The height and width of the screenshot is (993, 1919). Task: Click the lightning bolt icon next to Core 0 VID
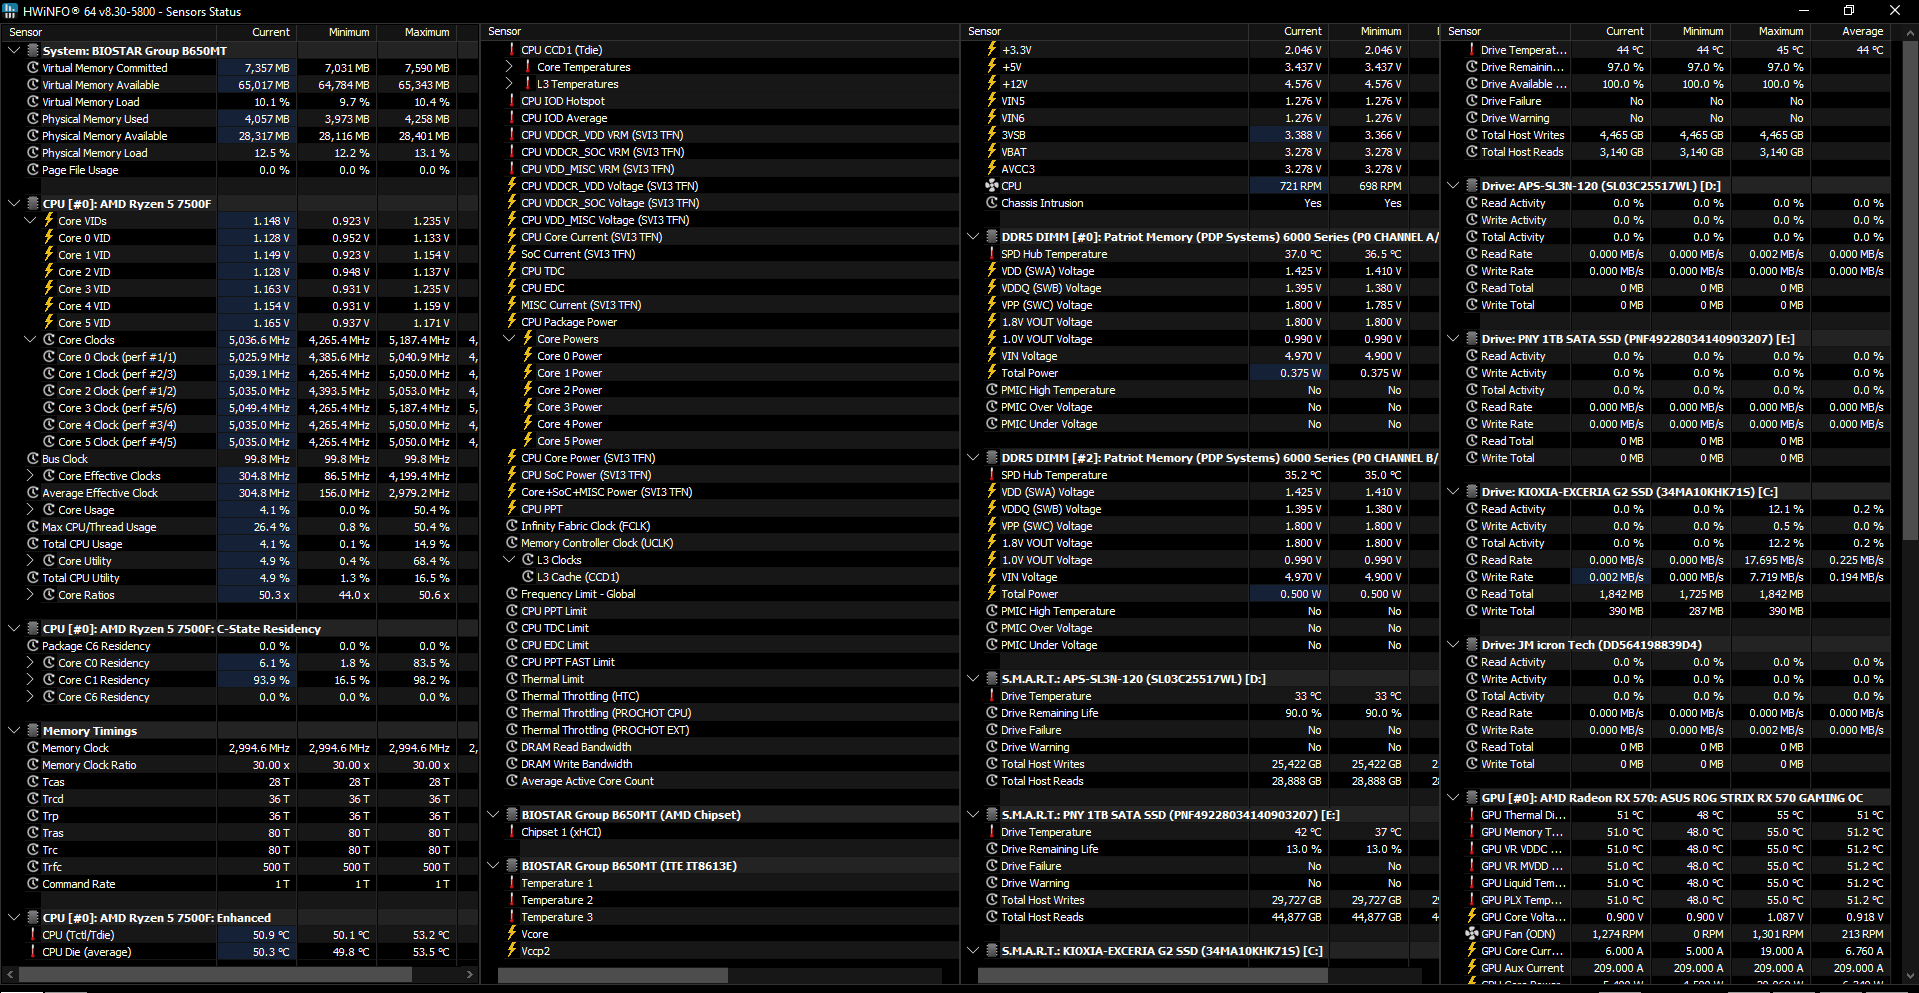[x=49, y=238]
